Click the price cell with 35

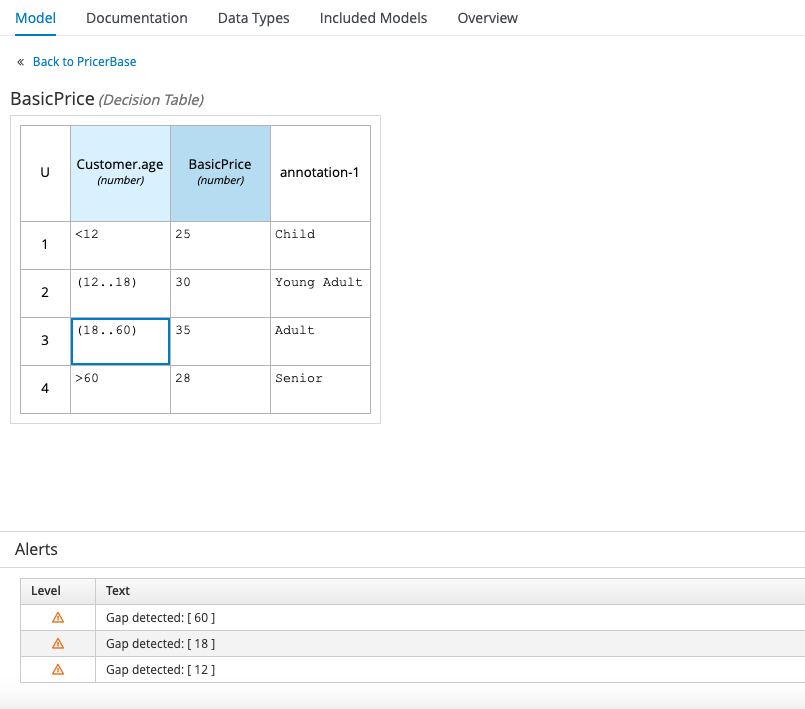(220, 341)
